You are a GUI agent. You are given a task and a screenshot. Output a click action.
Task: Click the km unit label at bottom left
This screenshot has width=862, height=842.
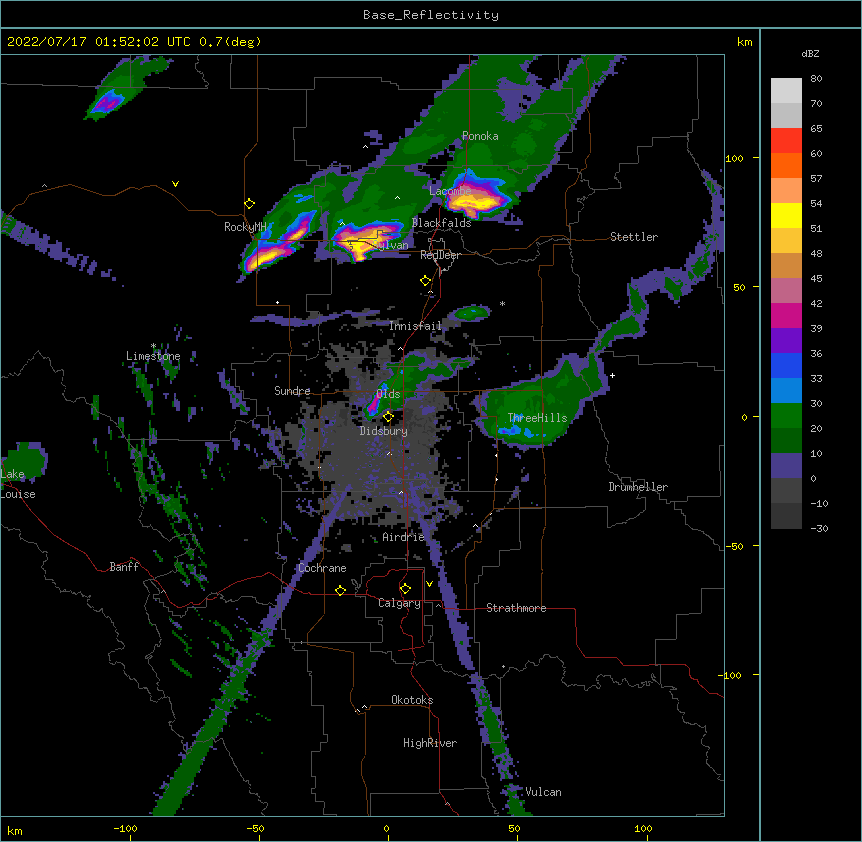(15, 831)
